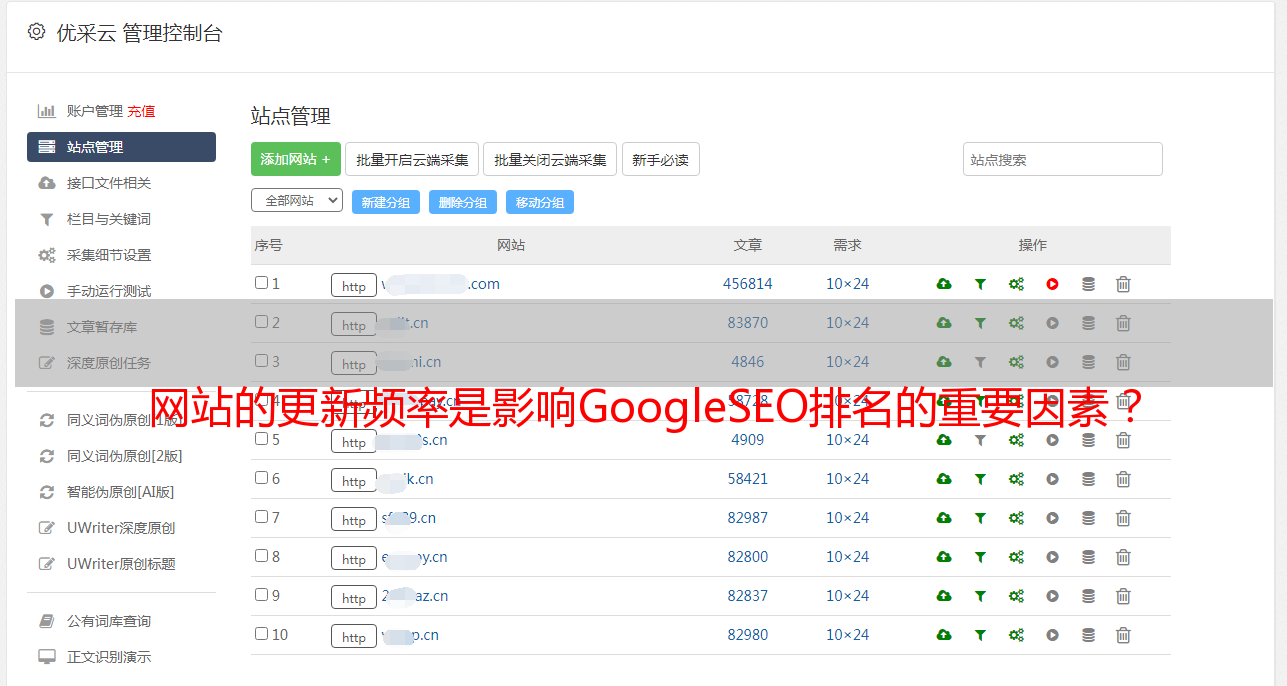Click the green filter funnel icon in row 8
The width and height of the screenshot is (1287, 686).
pos(980,557)
